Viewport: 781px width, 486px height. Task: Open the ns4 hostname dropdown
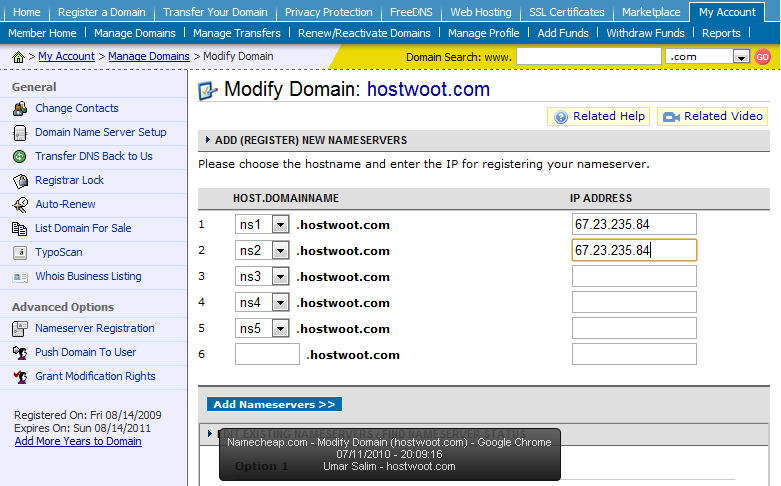point(280,302)
